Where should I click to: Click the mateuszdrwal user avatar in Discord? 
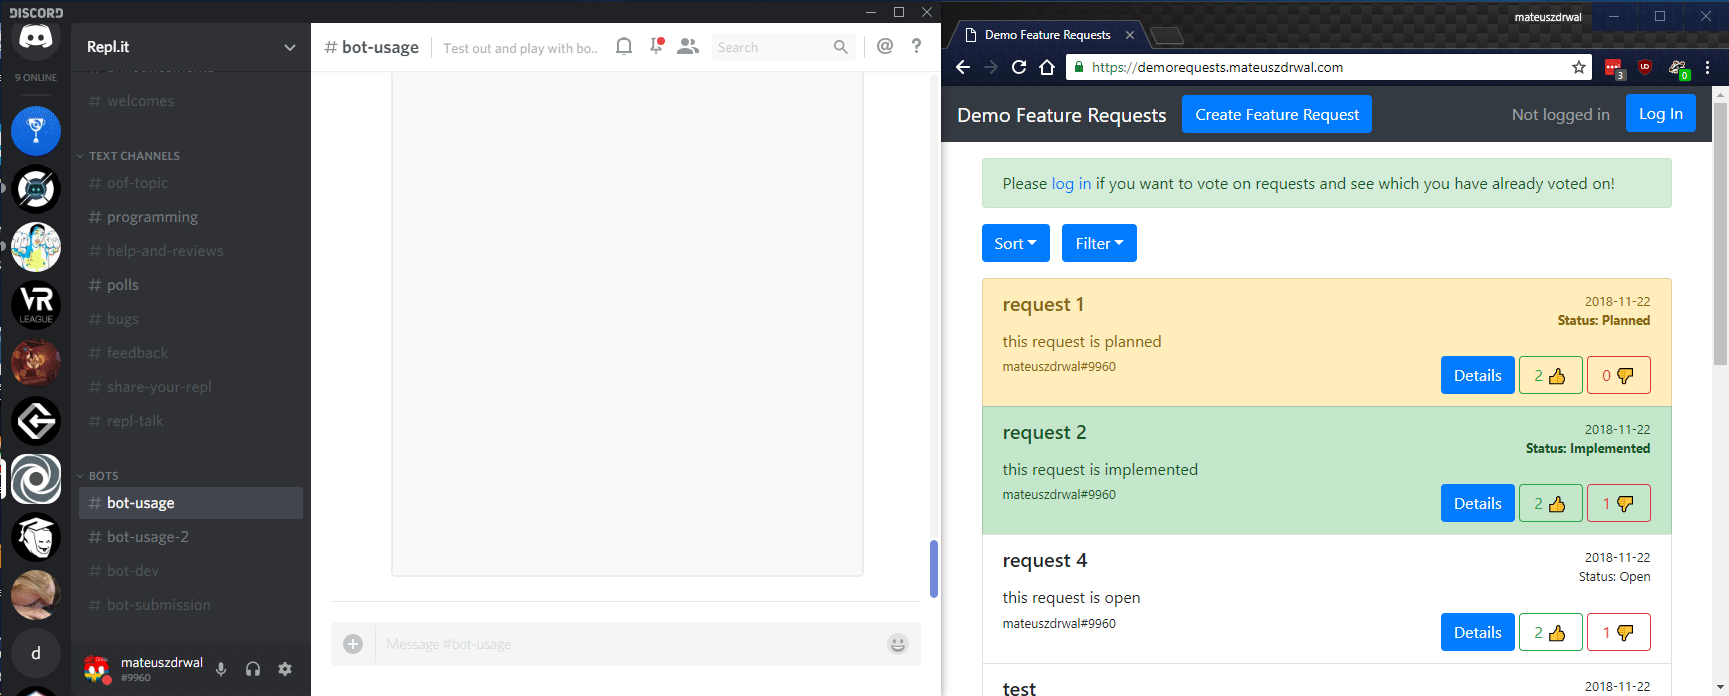97,669
